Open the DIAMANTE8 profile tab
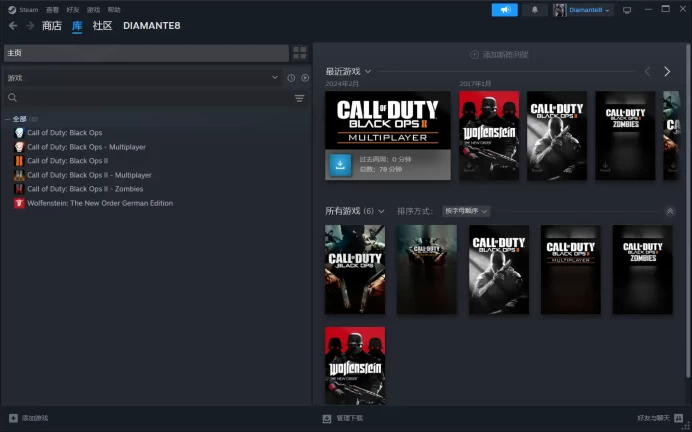 [x=152, y=26]
